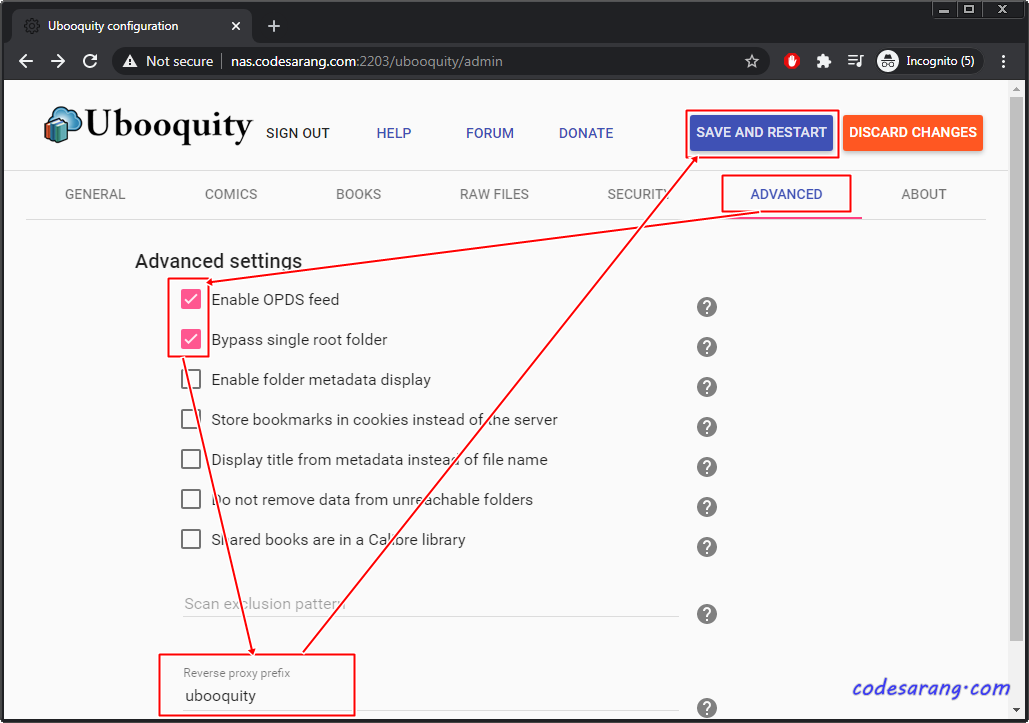This screenshot has height=723, width=1029.
Task: Open the red ad blocker extension icon
Action: coord(792,61)
